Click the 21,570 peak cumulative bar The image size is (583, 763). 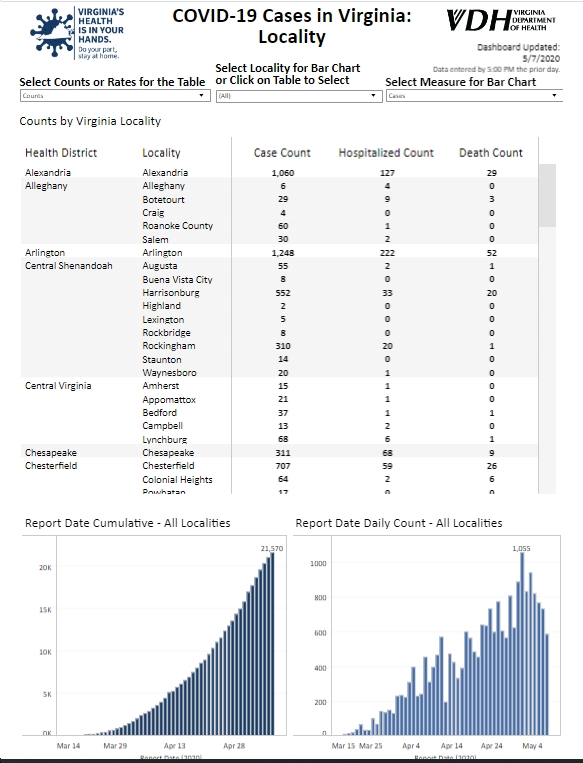tap(272, 643)
